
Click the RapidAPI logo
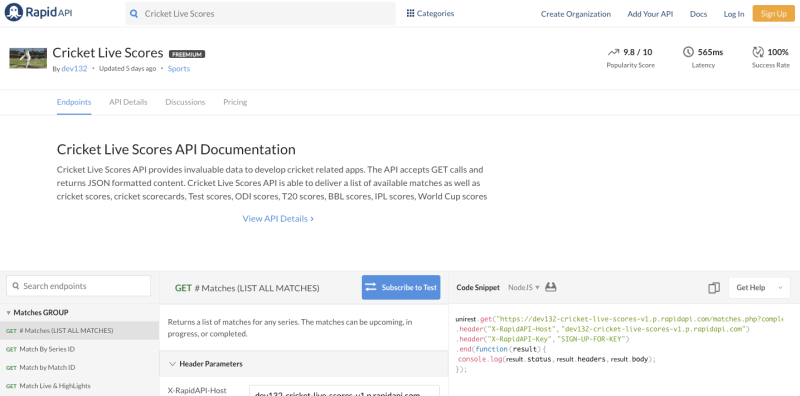(x=39, y=13)
